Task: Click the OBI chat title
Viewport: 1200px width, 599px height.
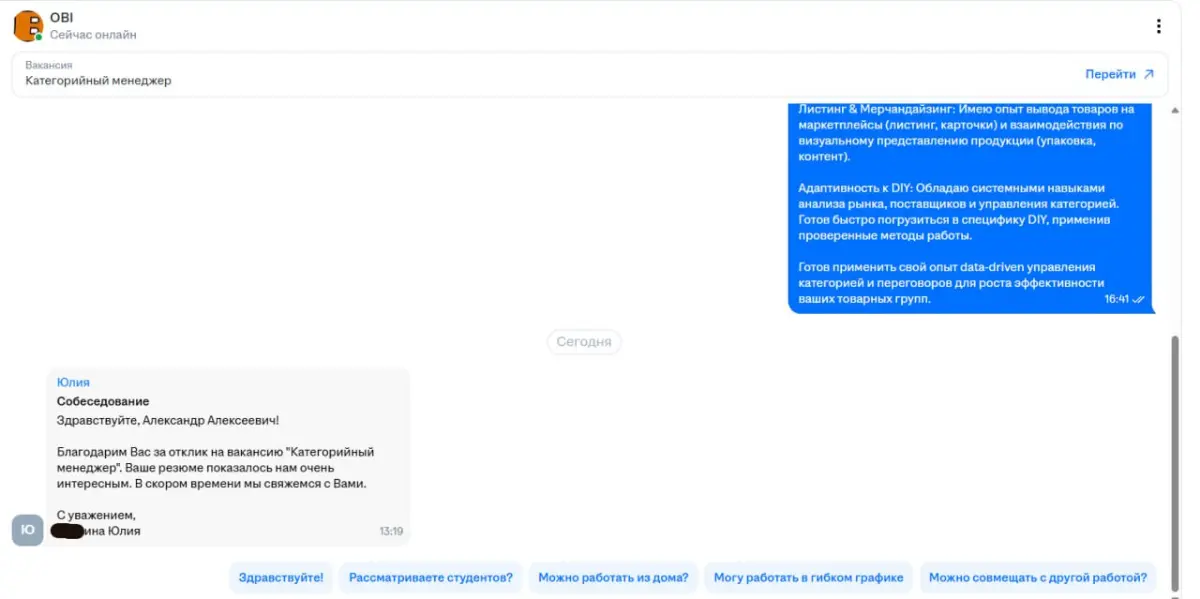Action: point(62,18)
